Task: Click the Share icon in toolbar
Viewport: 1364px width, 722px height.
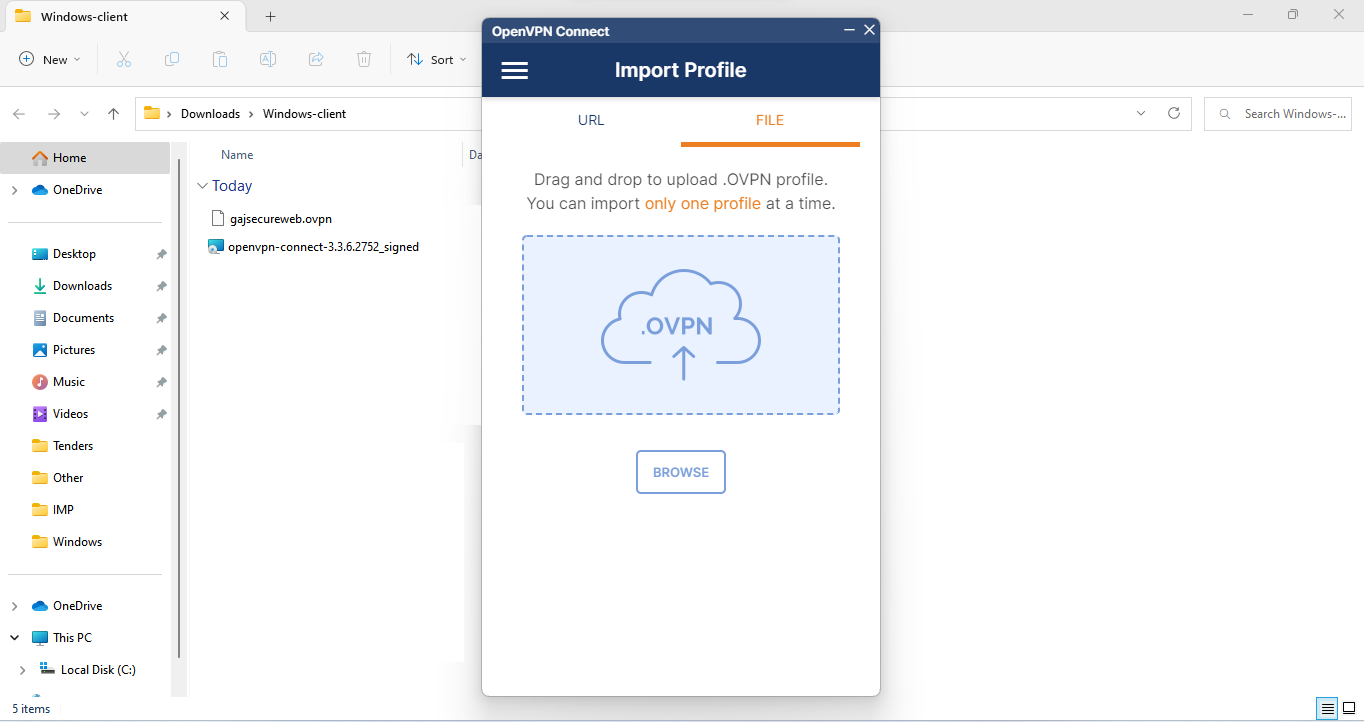Action: [316, 60]
